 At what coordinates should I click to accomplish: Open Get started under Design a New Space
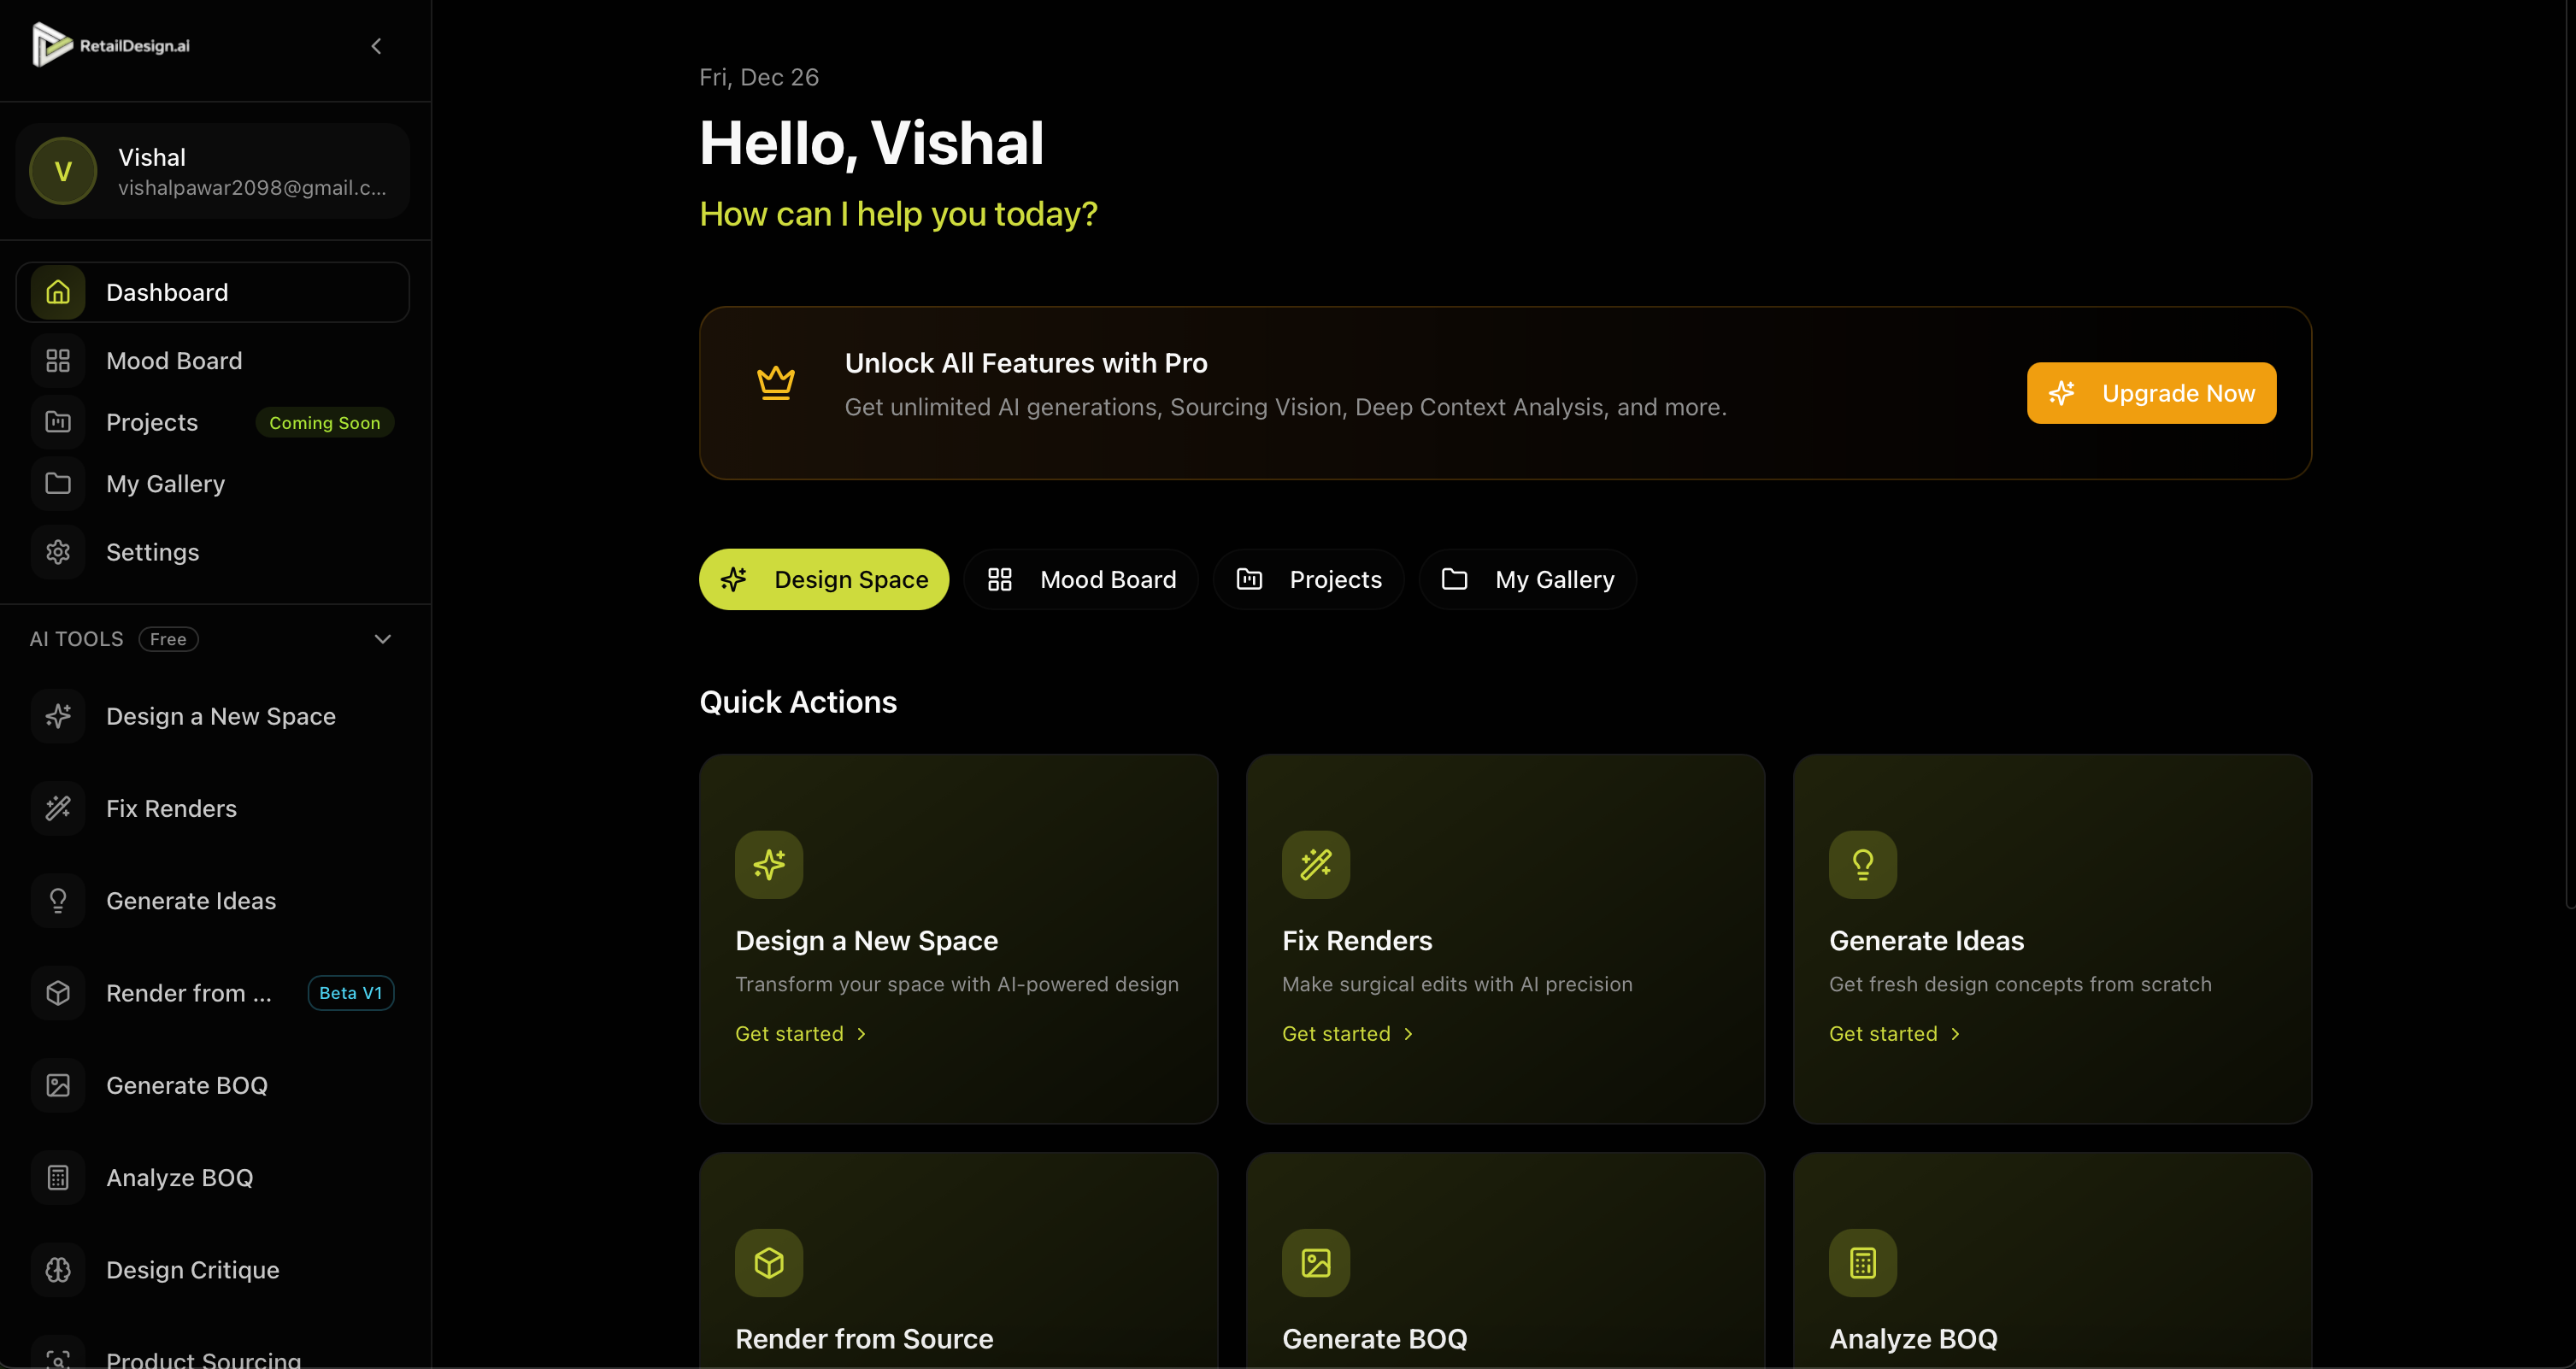[799, 1033]
